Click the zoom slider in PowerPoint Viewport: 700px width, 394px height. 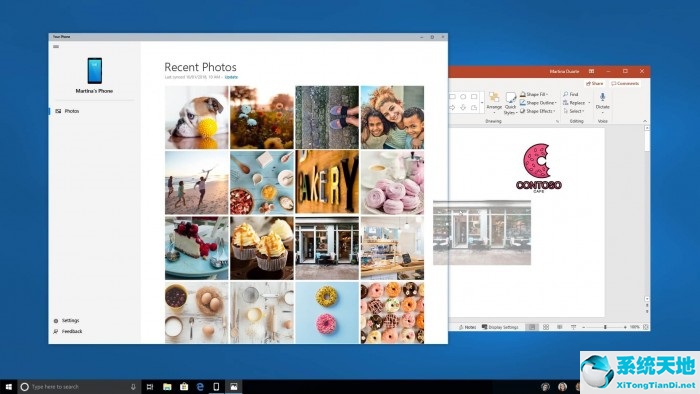click(x=604, y=327)
